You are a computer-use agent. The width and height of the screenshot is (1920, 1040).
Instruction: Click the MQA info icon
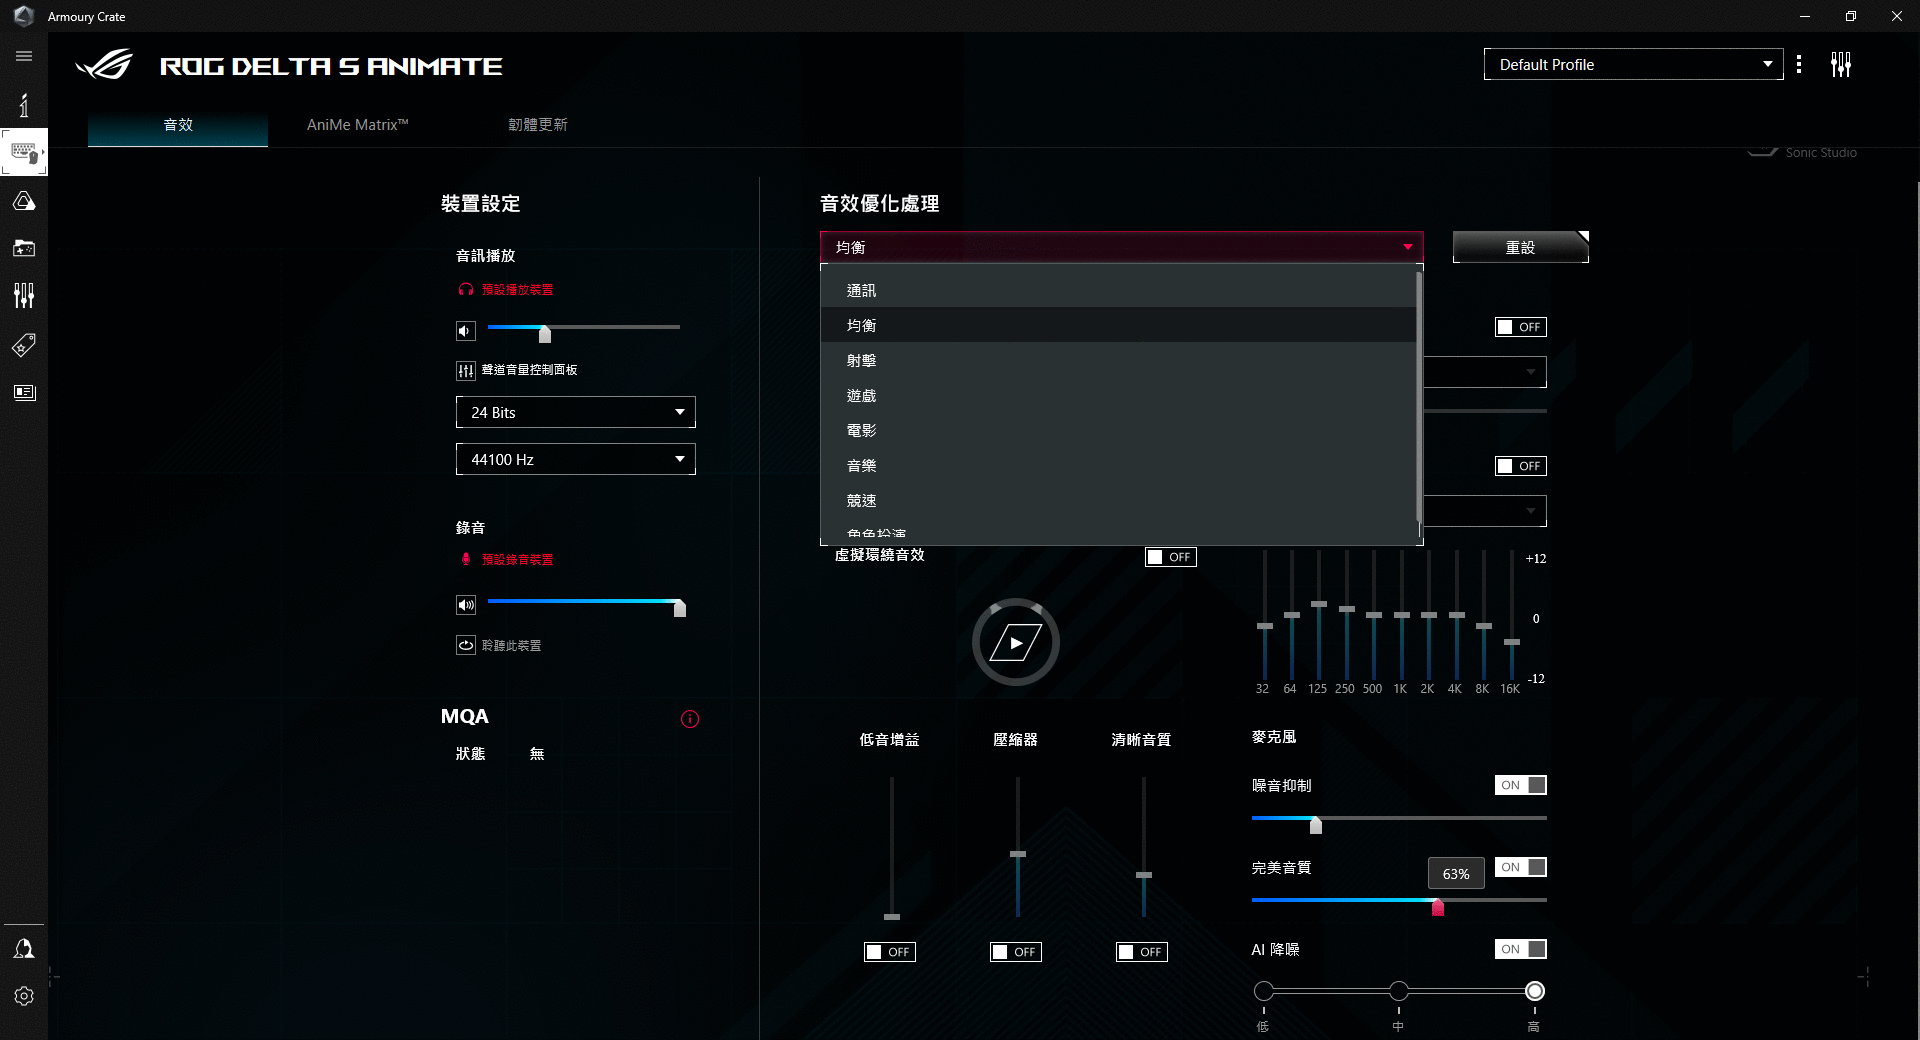(x=690, y=718)
